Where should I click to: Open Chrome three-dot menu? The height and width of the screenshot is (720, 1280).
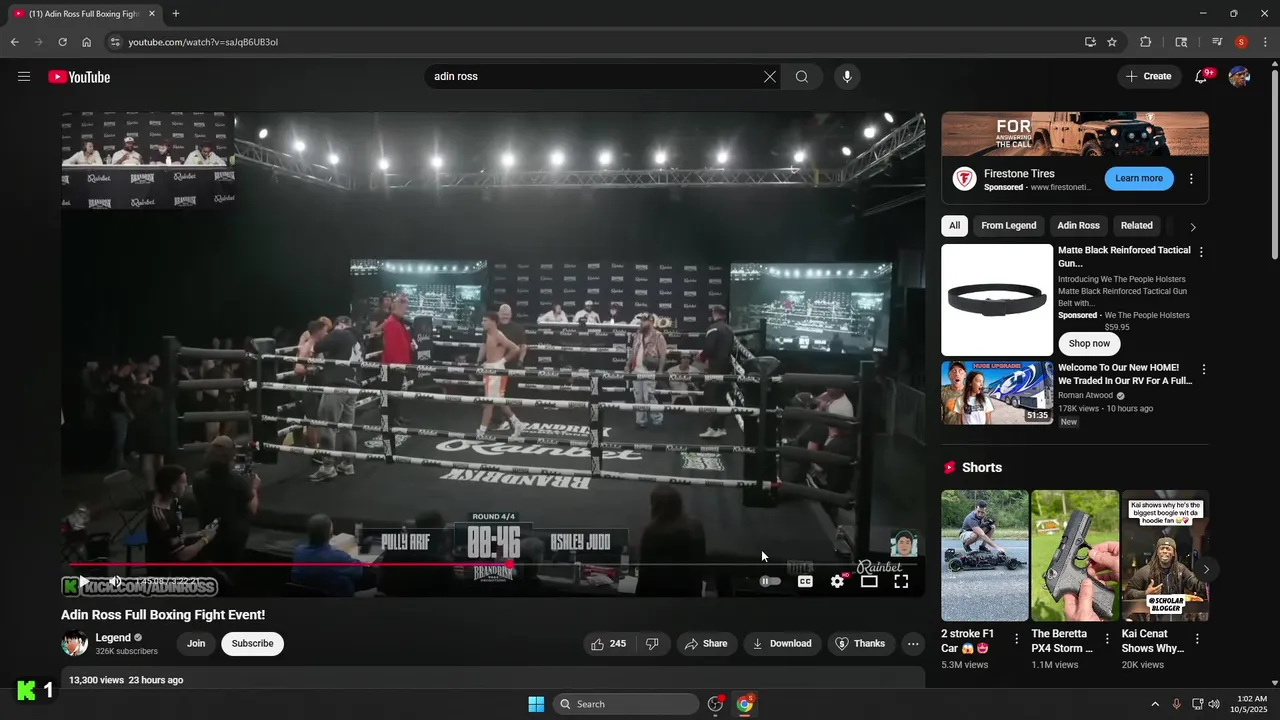click(1266, 42)
